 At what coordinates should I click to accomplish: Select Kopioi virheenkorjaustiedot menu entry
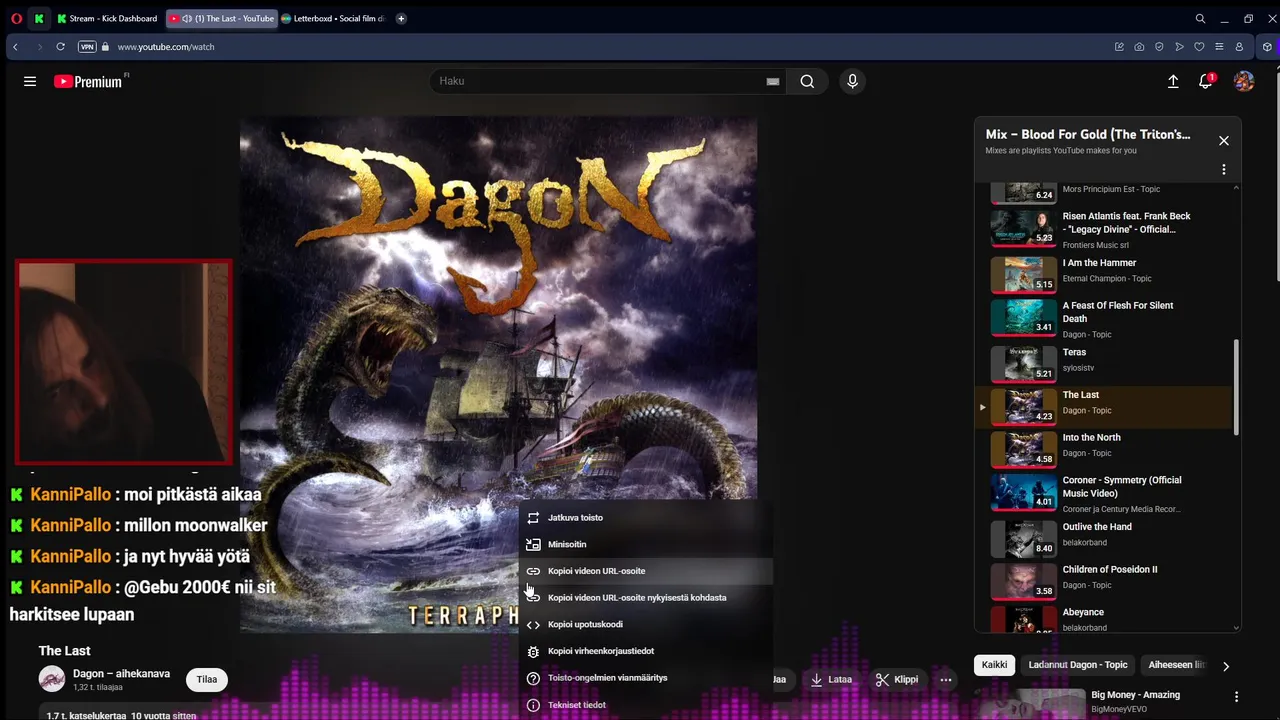click(x=645, y=651)
